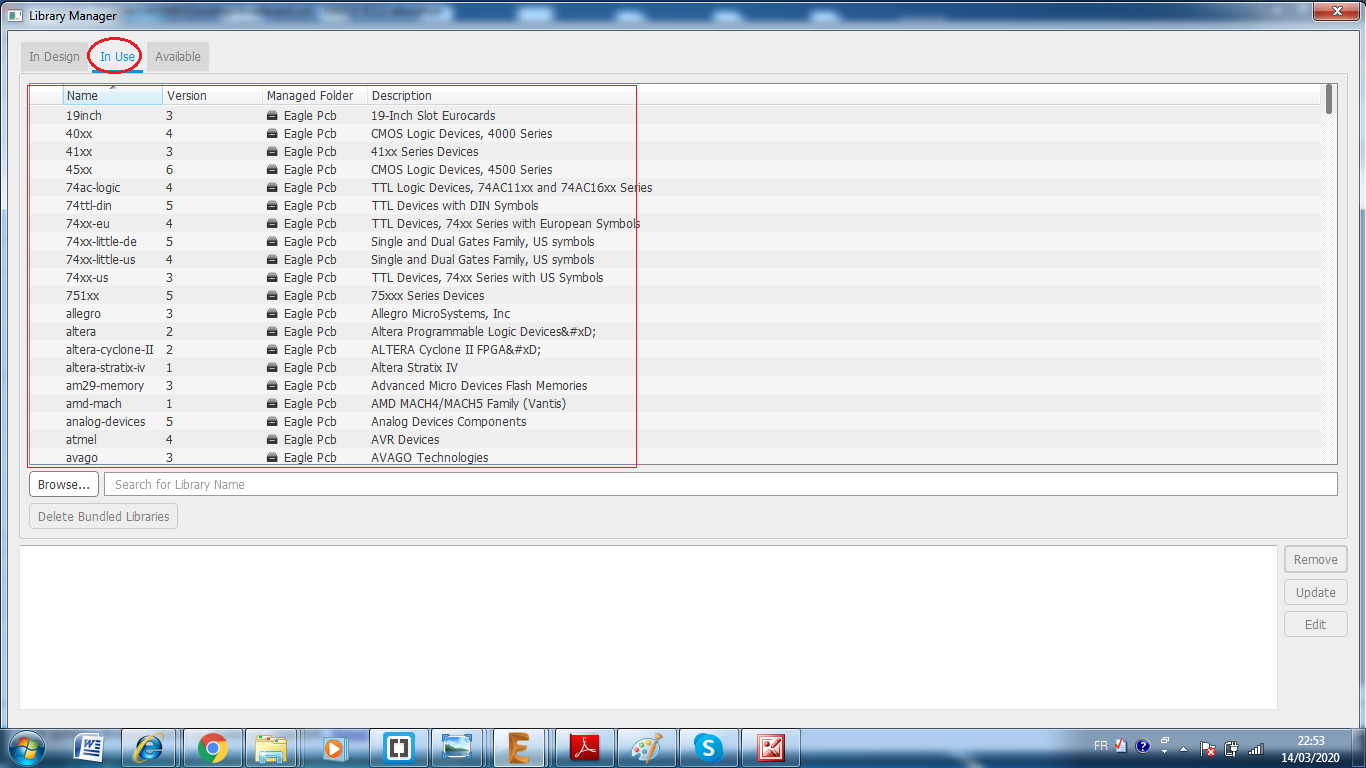Click the managed folder icon for 74ttl-din
Image resolution: width=1366 pixels, height=768 pixels.
coord(272,206)
